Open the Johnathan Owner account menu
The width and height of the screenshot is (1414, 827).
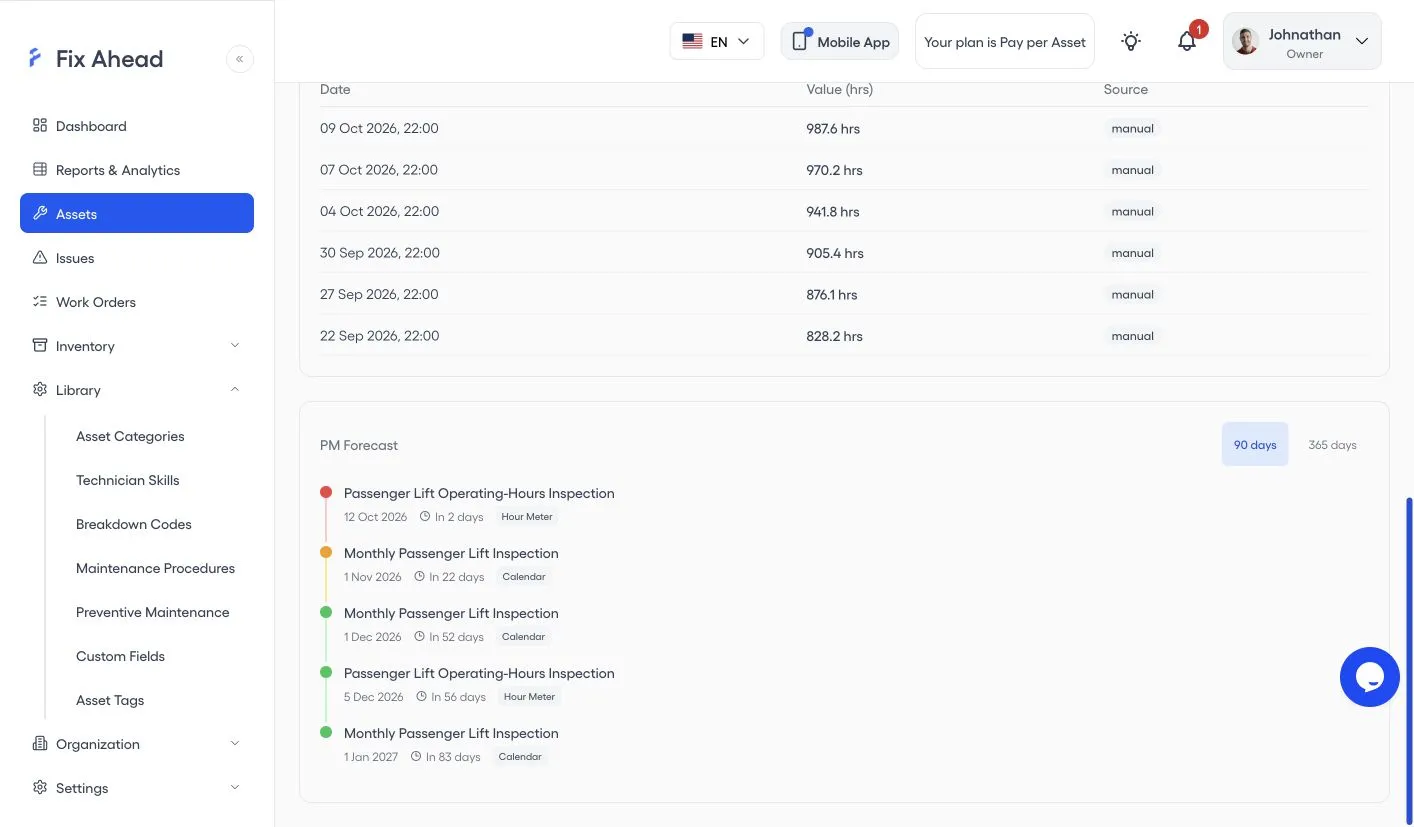1302,41
